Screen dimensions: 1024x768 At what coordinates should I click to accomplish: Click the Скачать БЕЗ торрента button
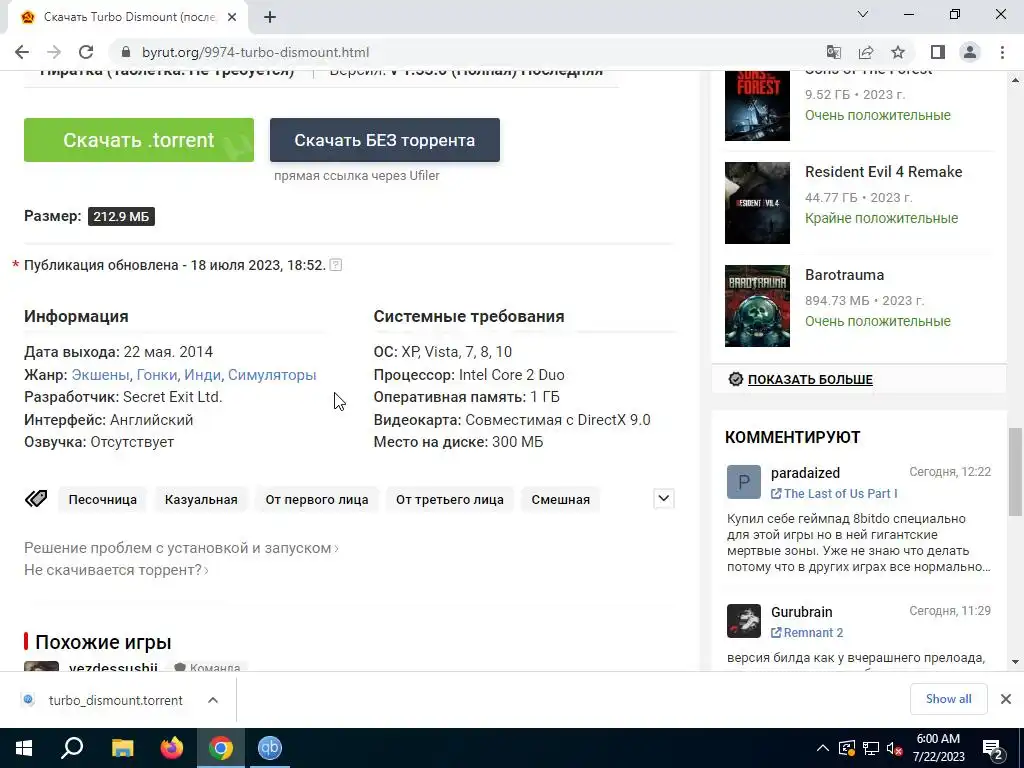[x=385, y=140]
